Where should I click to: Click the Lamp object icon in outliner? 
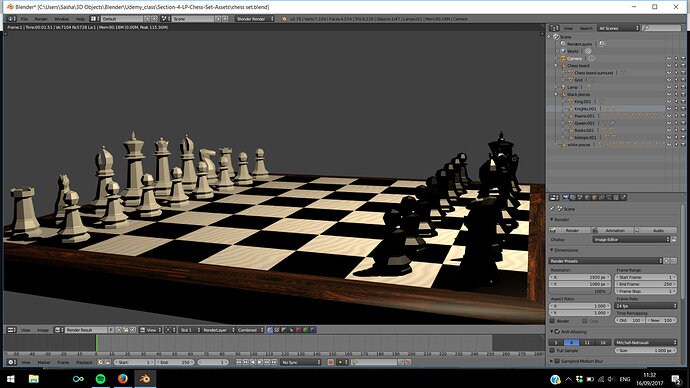pyautogui.click(x=563, y=87)
